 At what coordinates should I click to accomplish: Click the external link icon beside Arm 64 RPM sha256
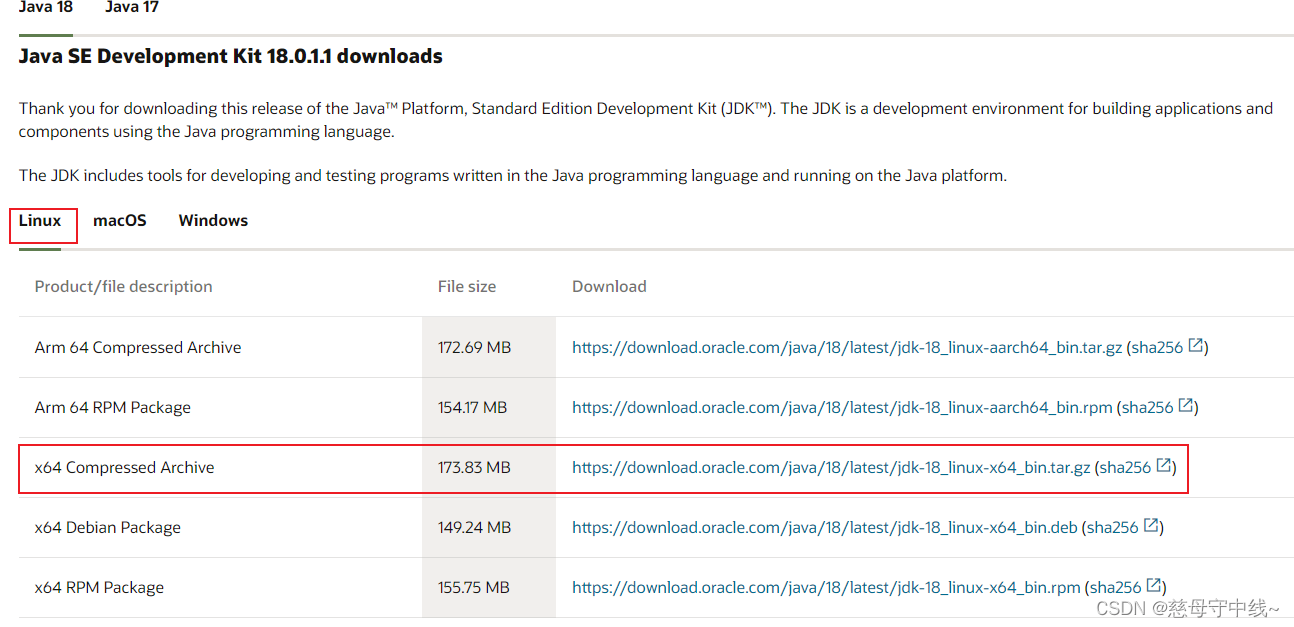point(1186,405)
